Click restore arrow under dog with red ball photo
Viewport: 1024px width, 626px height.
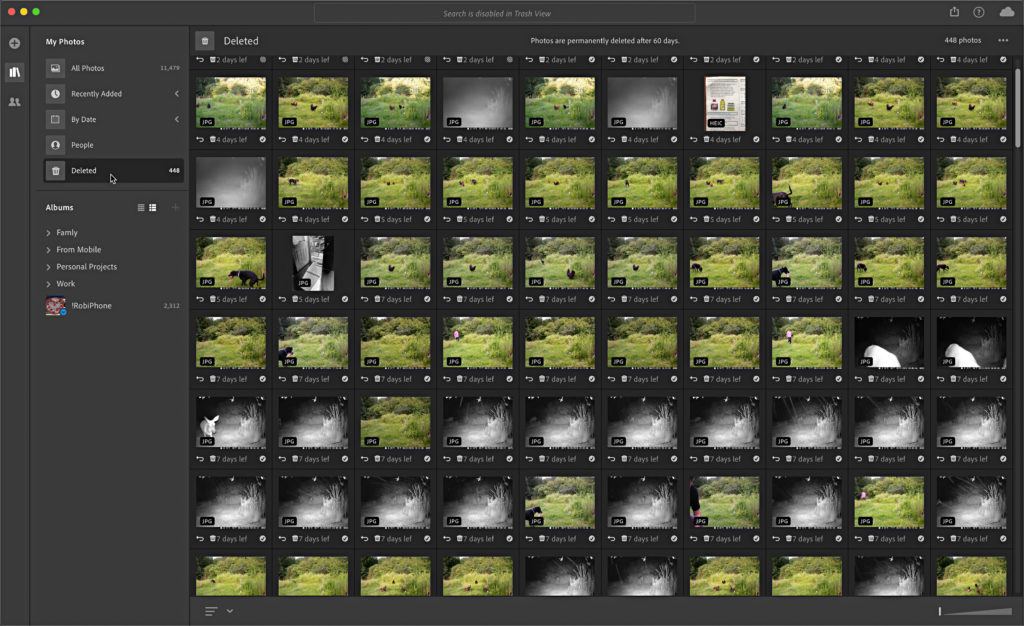pyautogui.click(x=200, y=300)
